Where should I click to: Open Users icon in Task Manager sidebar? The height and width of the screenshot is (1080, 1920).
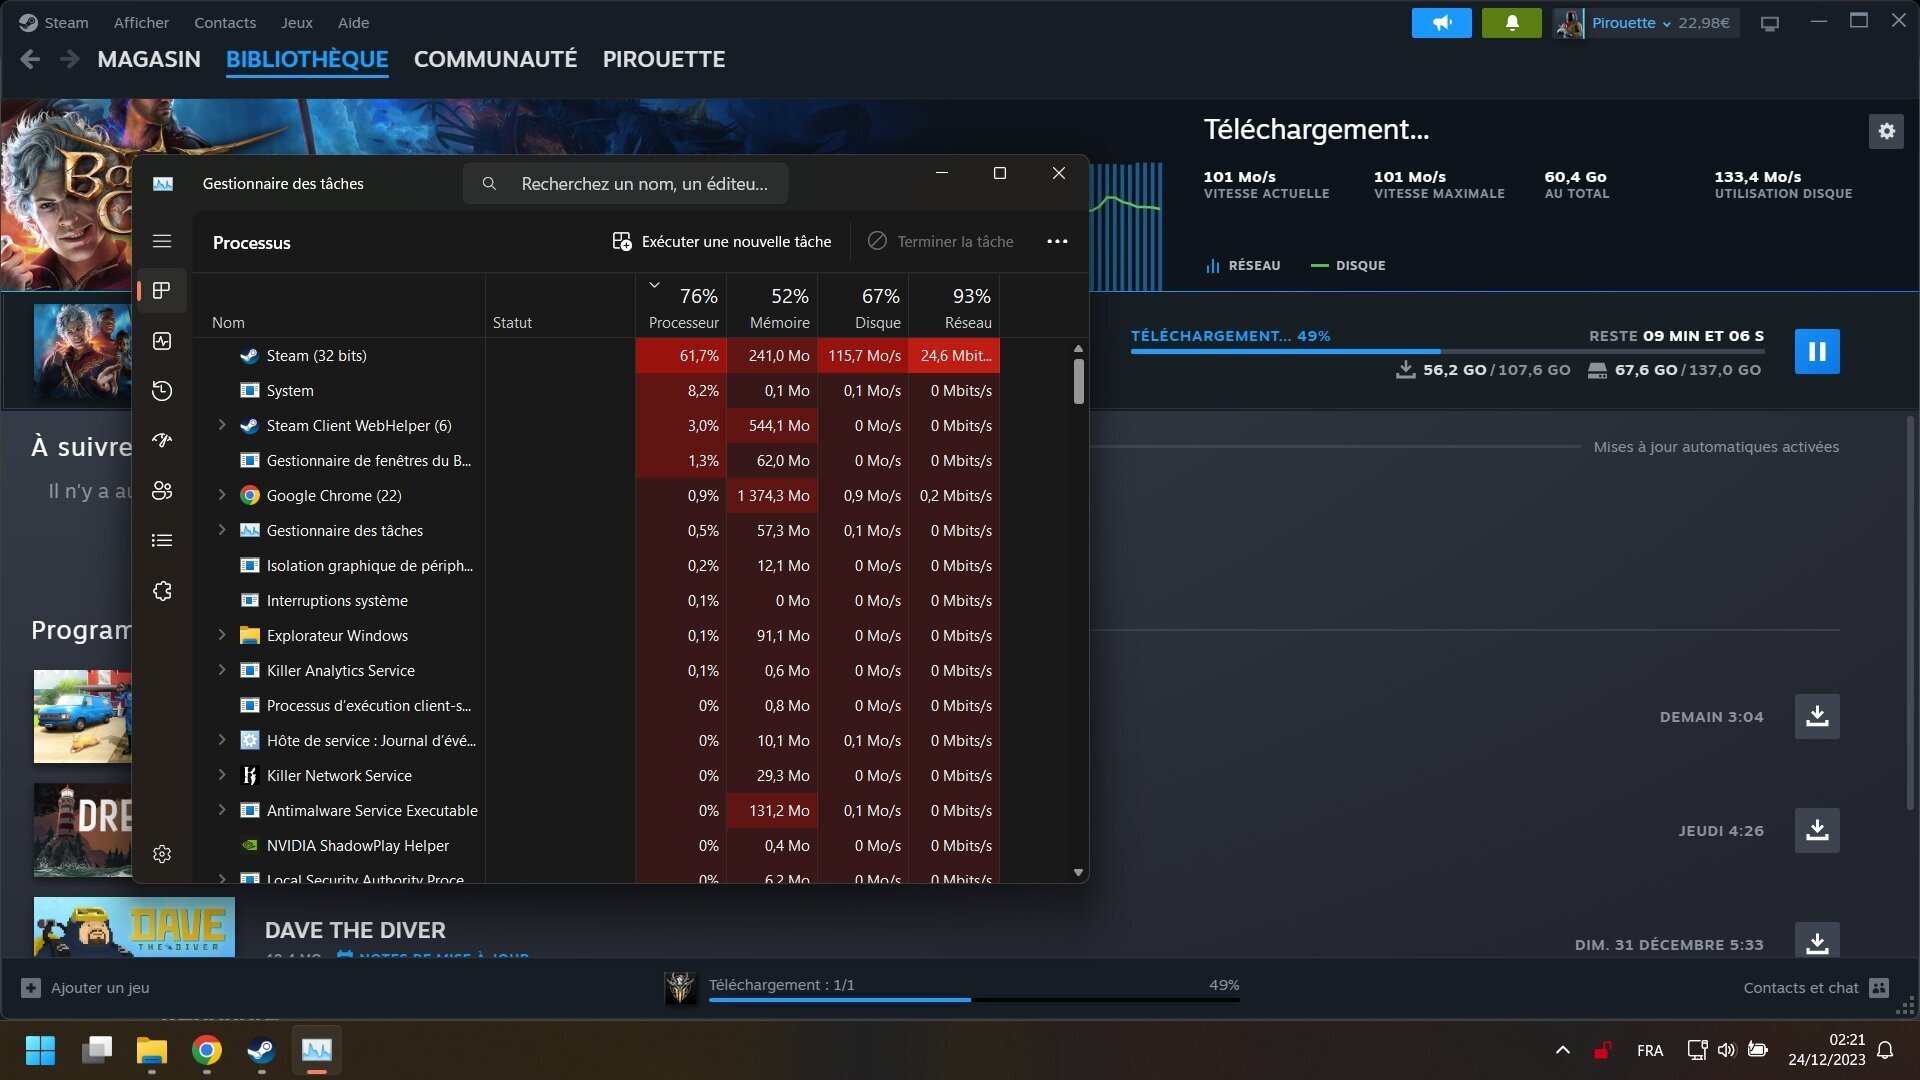pos(162,490)
